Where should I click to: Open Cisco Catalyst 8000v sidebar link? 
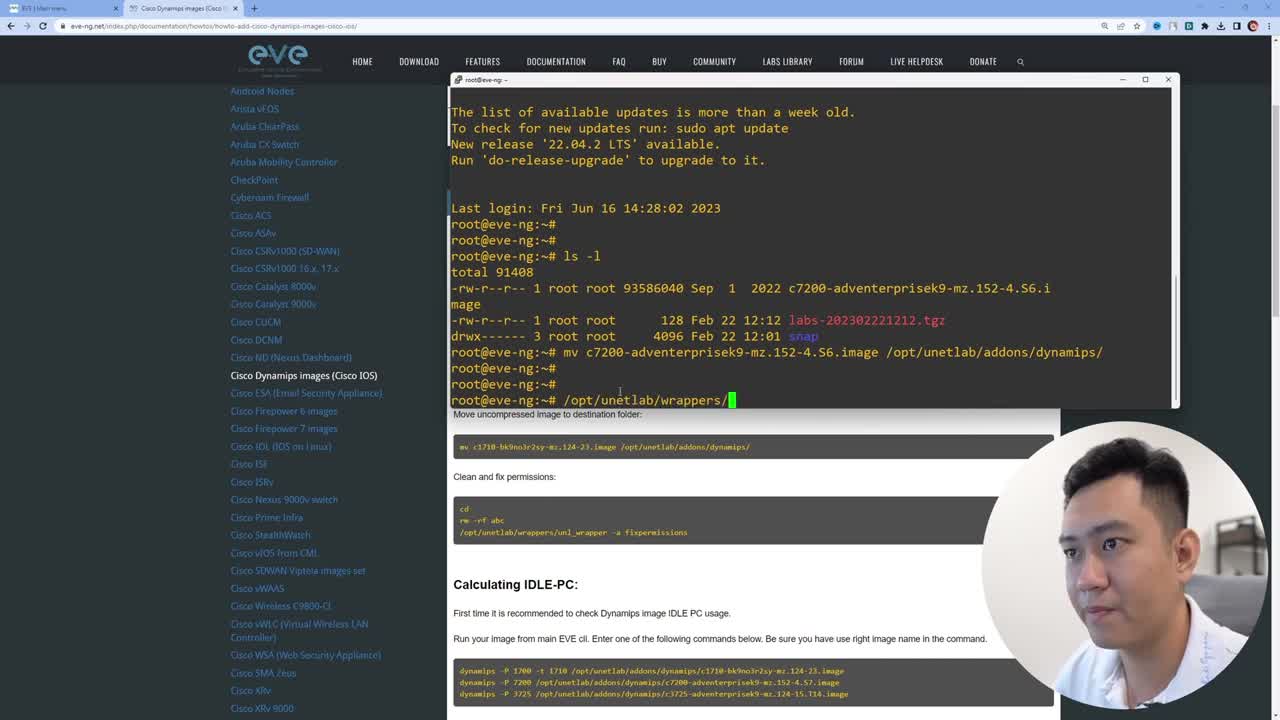[x=273, y=287]
